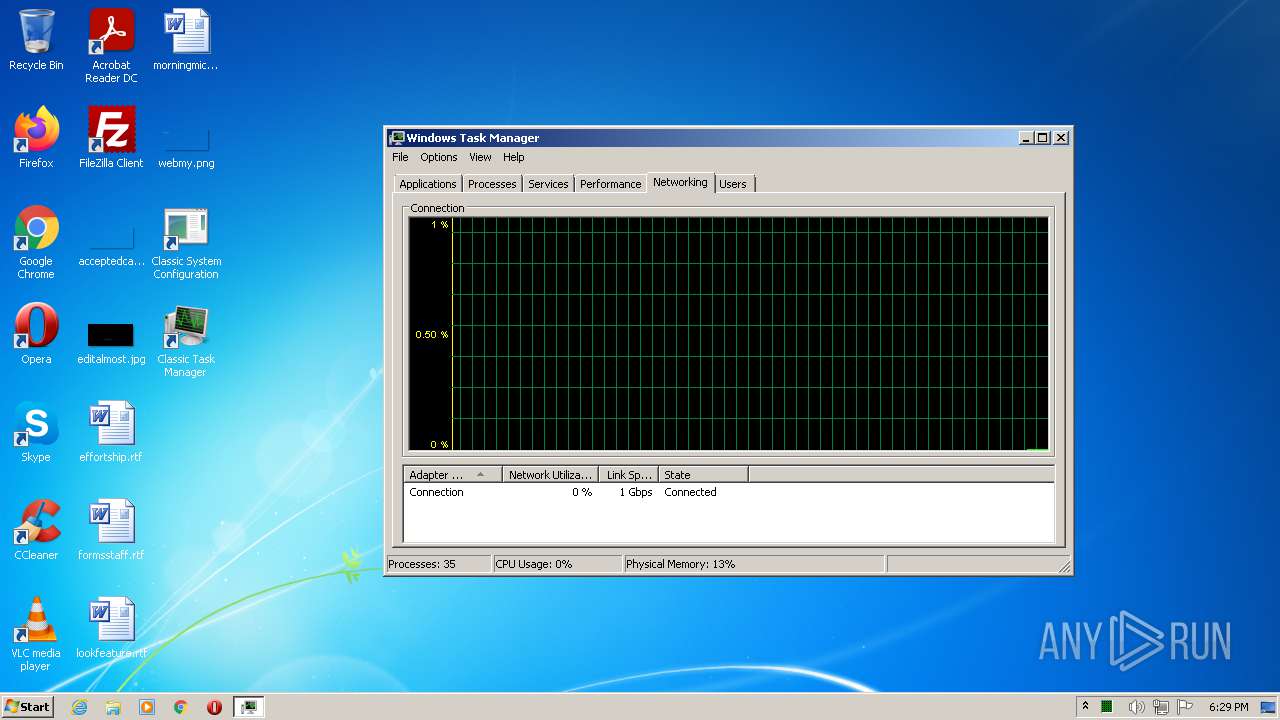Open Classic System Configuration shortcut
1280x720 pixels.
coord(186,242)
